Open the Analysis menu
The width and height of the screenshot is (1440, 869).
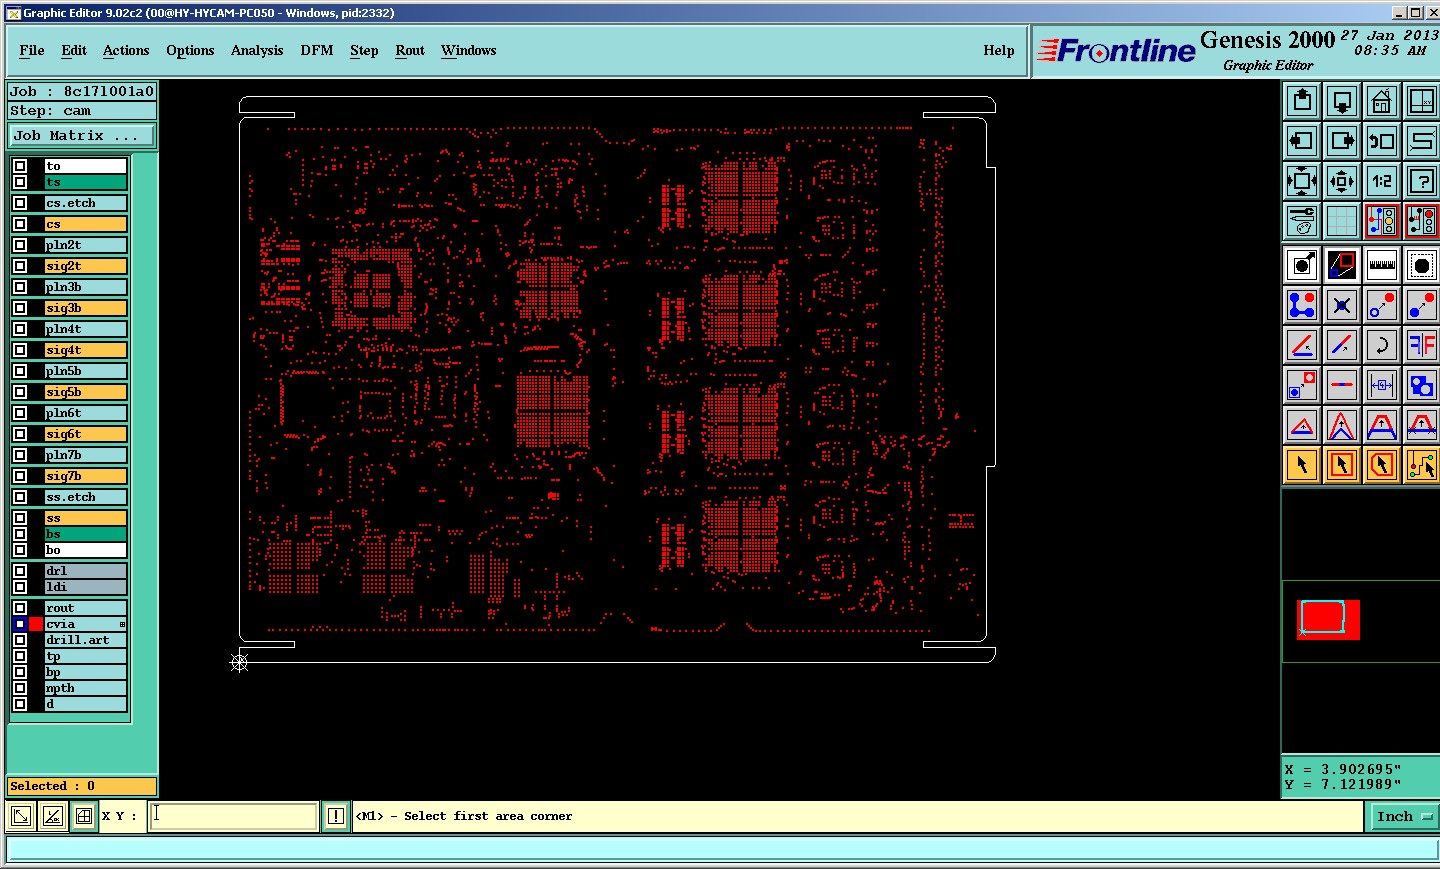257,50
